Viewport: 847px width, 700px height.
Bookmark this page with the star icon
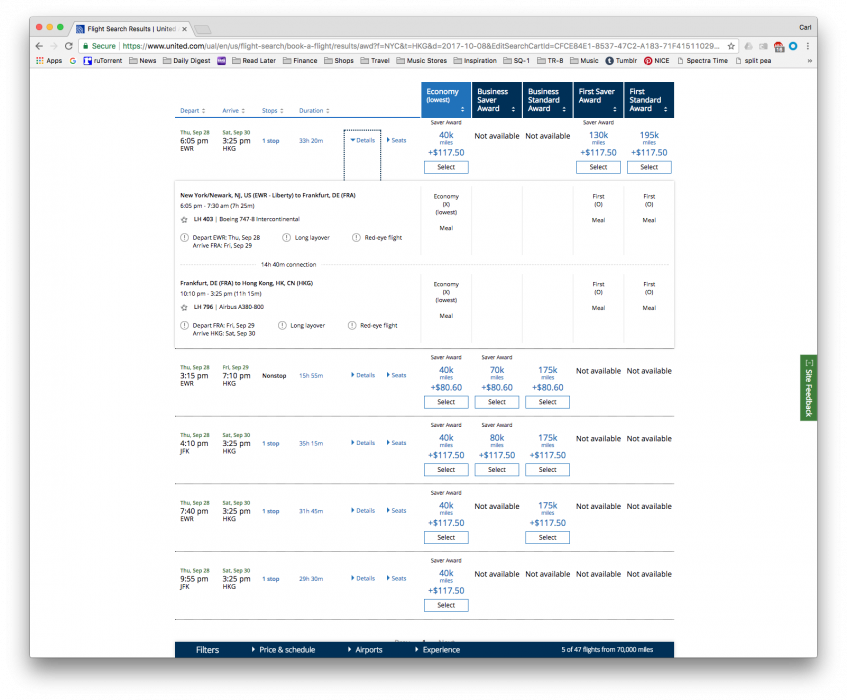click(x=731, y=46)
